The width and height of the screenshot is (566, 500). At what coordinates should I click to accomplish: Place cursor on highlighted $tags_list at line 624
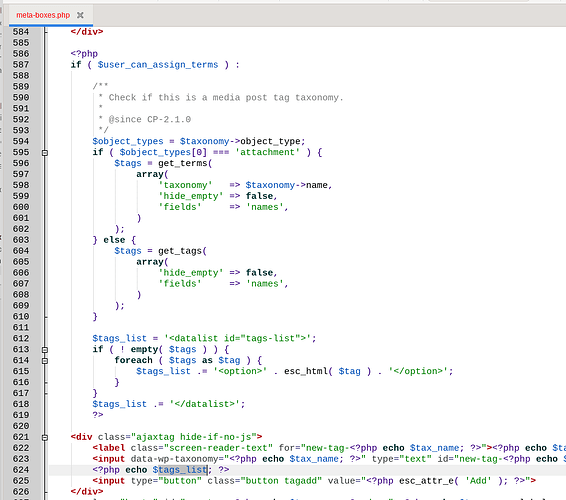tap(180, 470)
